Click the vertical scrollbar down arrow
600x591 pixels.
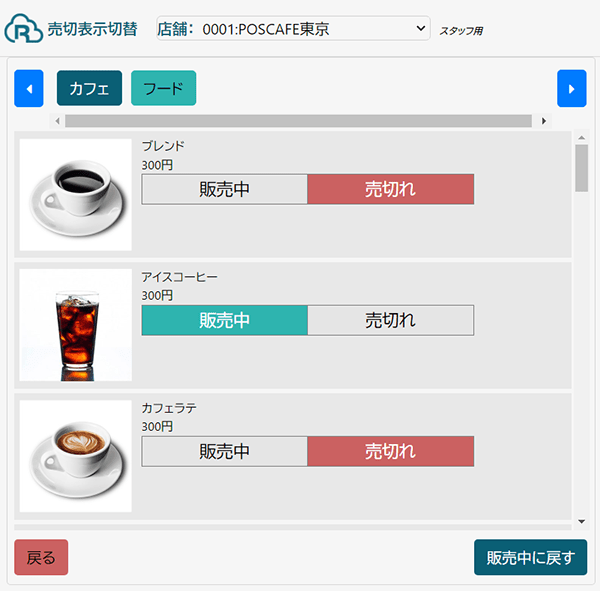point(582,521)
